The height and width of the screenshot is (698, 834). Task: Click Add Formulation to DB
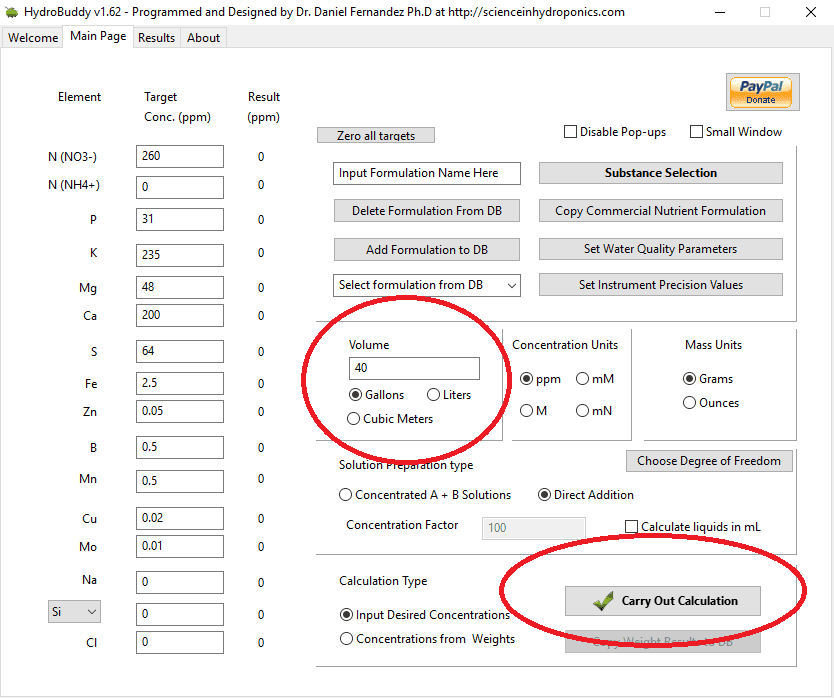pyautogui.click(x=427, y=250)
